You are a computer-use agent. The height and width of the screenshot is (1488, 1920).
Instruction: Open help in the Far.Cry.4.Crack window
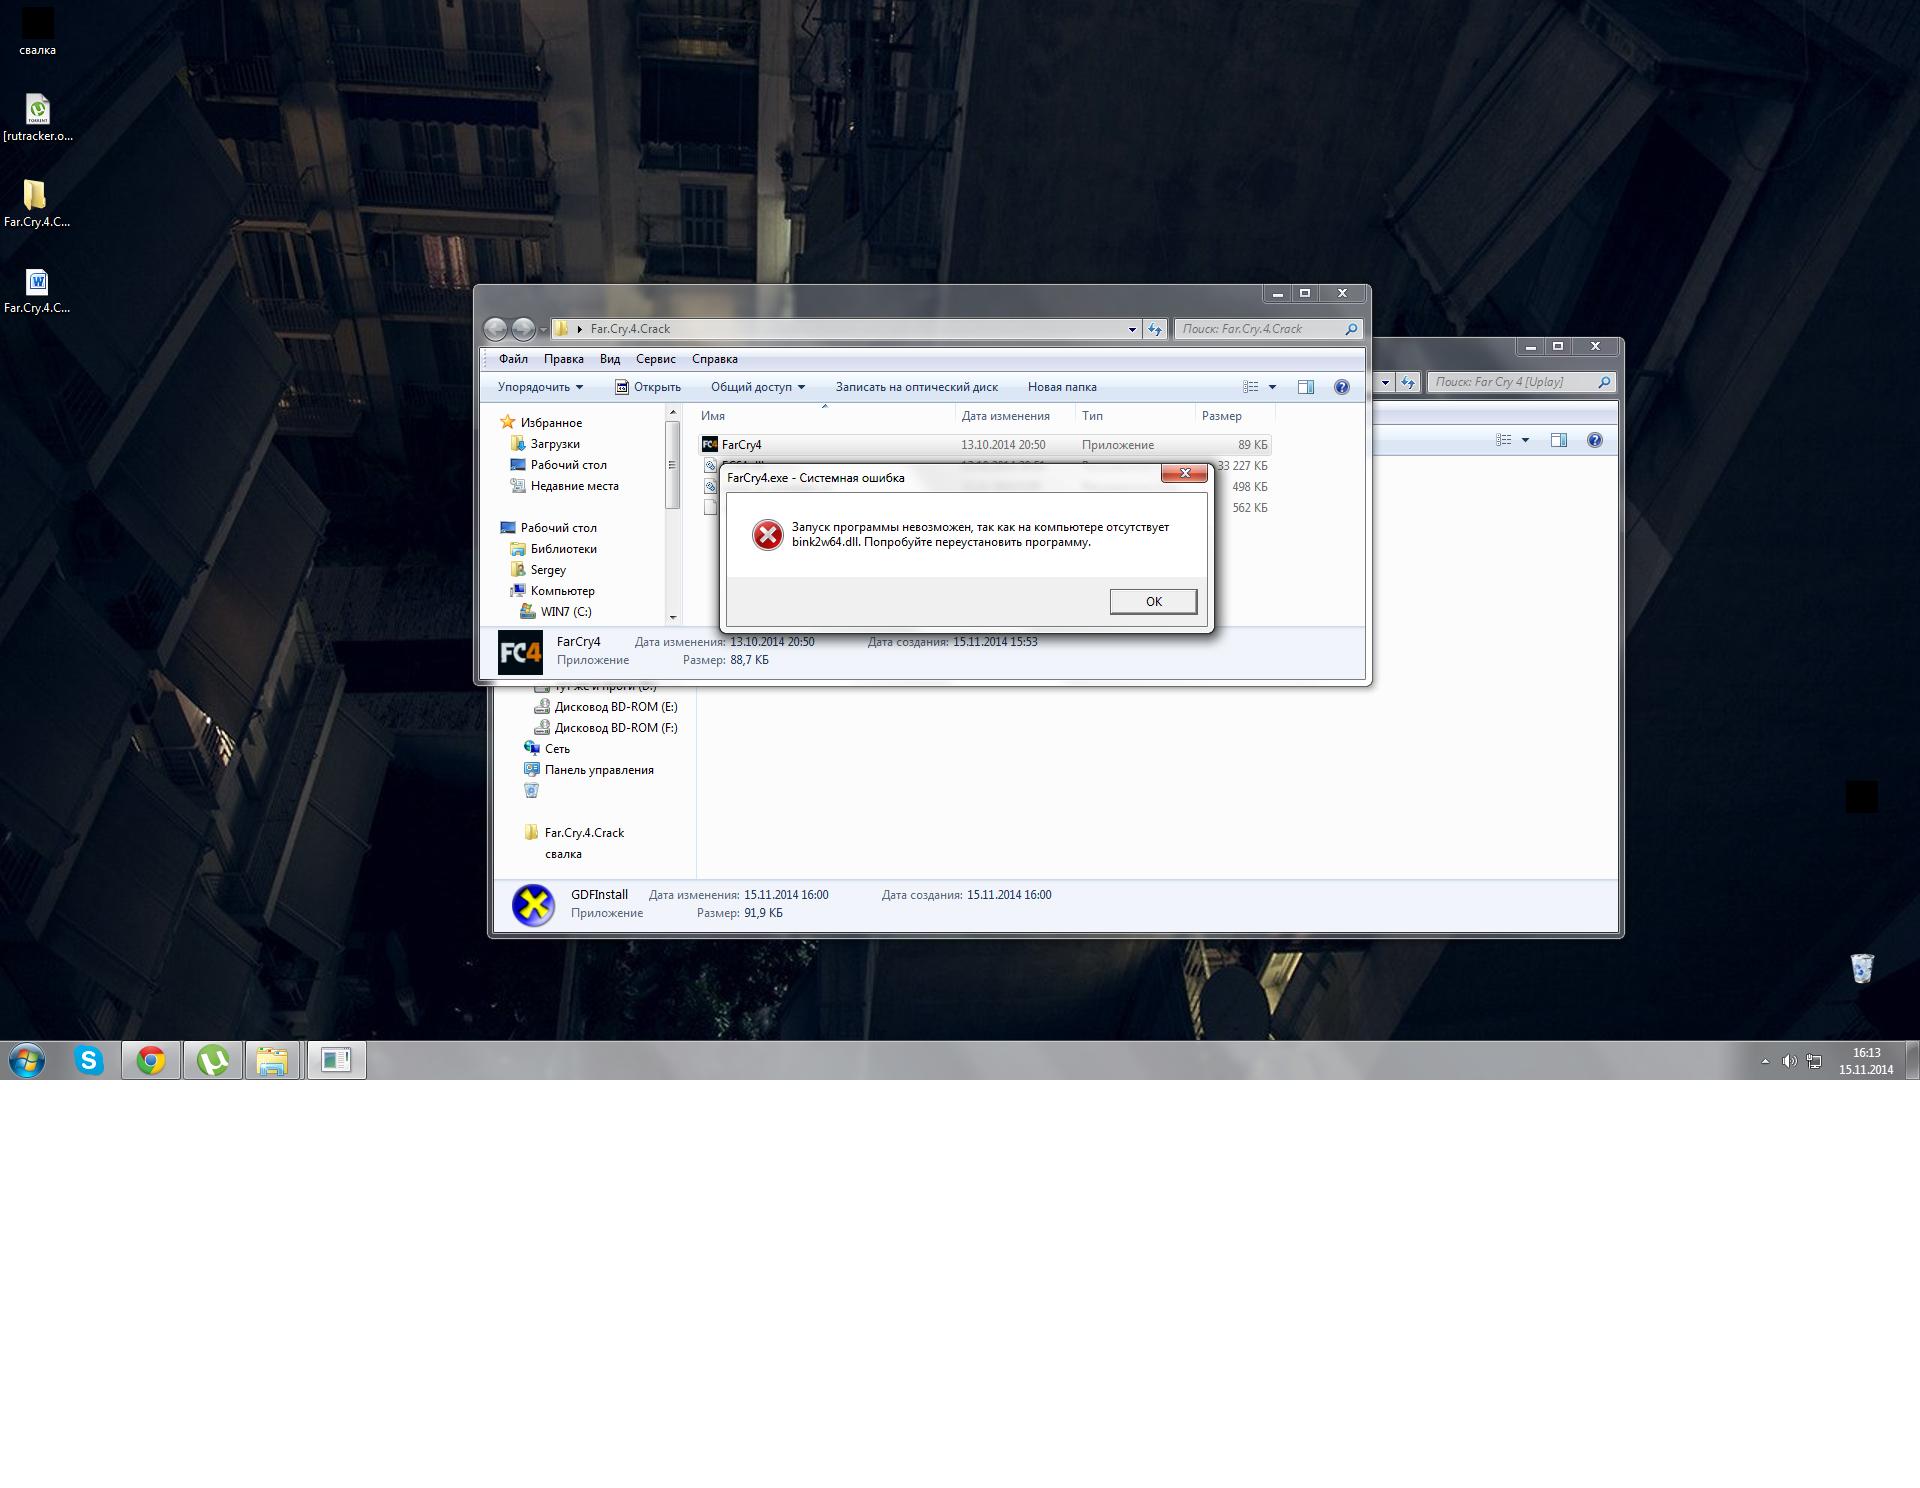coord(1342,387)
